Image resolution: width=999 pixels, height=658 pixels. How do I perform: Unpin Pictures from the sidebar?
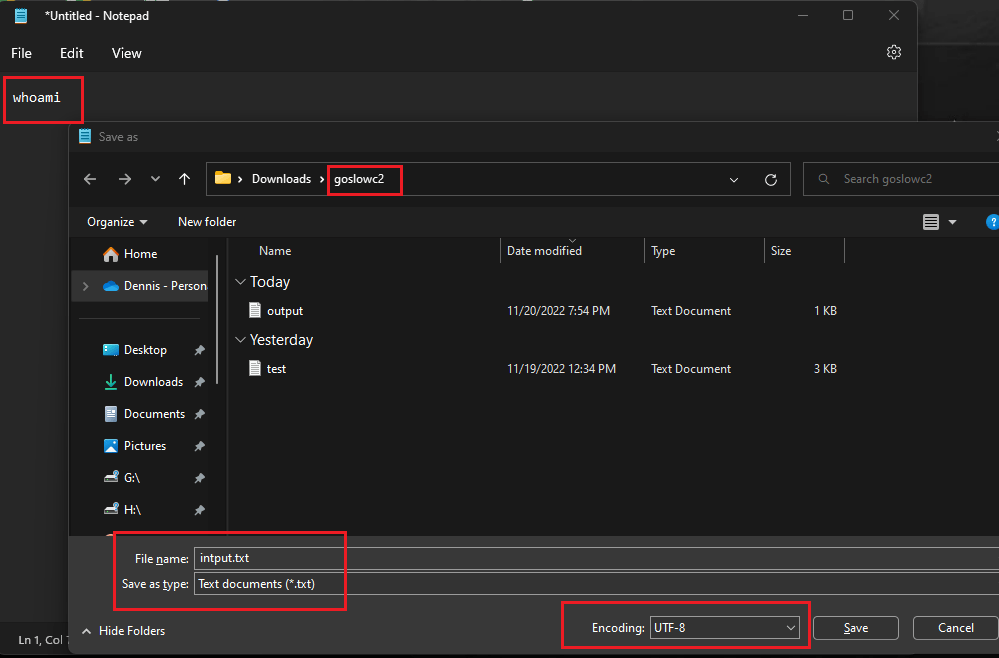(x=199, y=446)
